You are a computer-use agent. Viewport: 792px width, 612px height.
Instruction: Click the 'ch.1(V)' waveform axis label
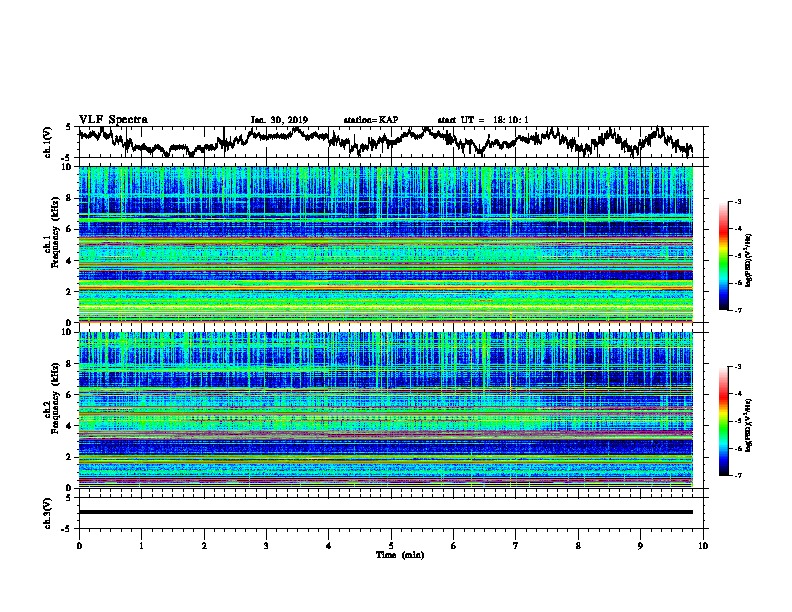pos(48,142)
